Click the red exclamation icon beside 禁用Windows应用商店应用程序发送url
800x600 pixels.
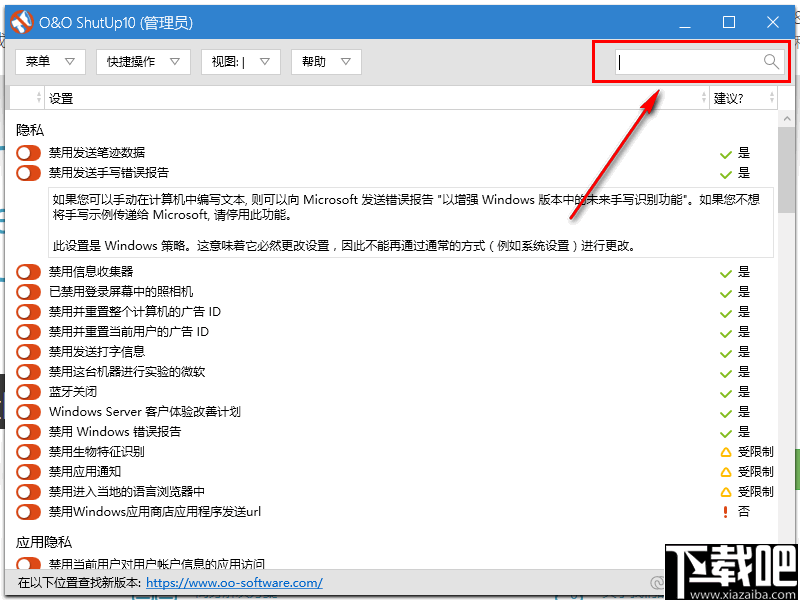[x=726, y=511]
